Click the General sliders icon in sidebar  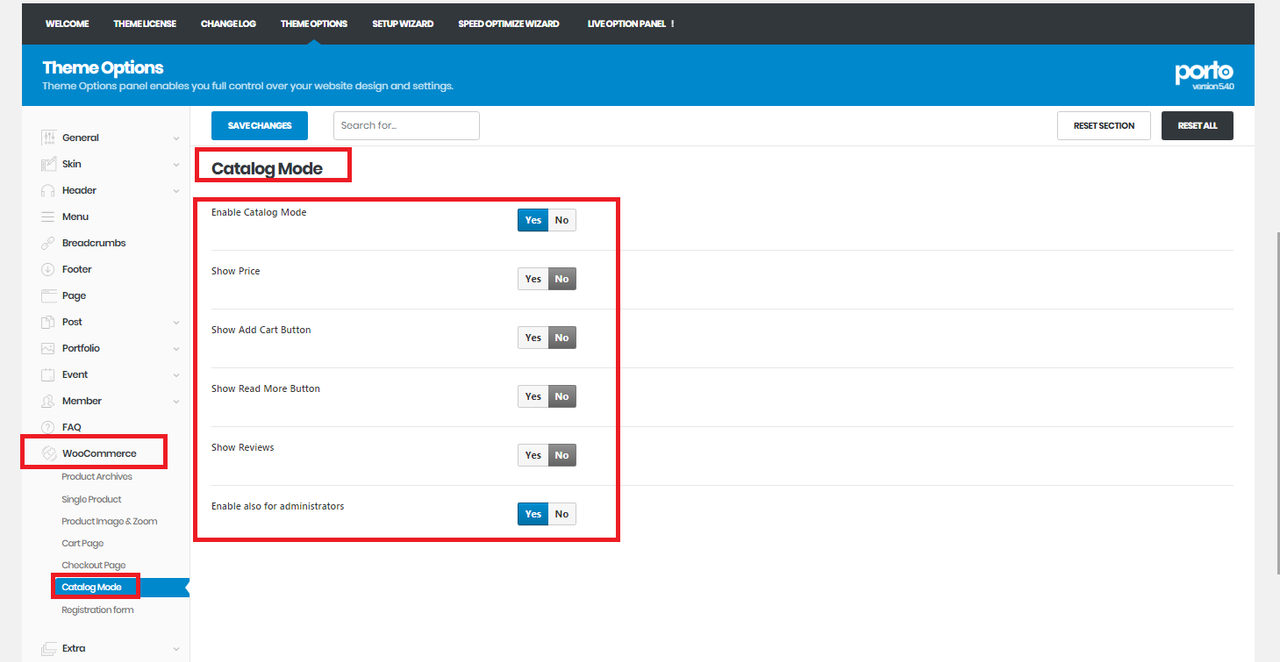pos(48,138)
